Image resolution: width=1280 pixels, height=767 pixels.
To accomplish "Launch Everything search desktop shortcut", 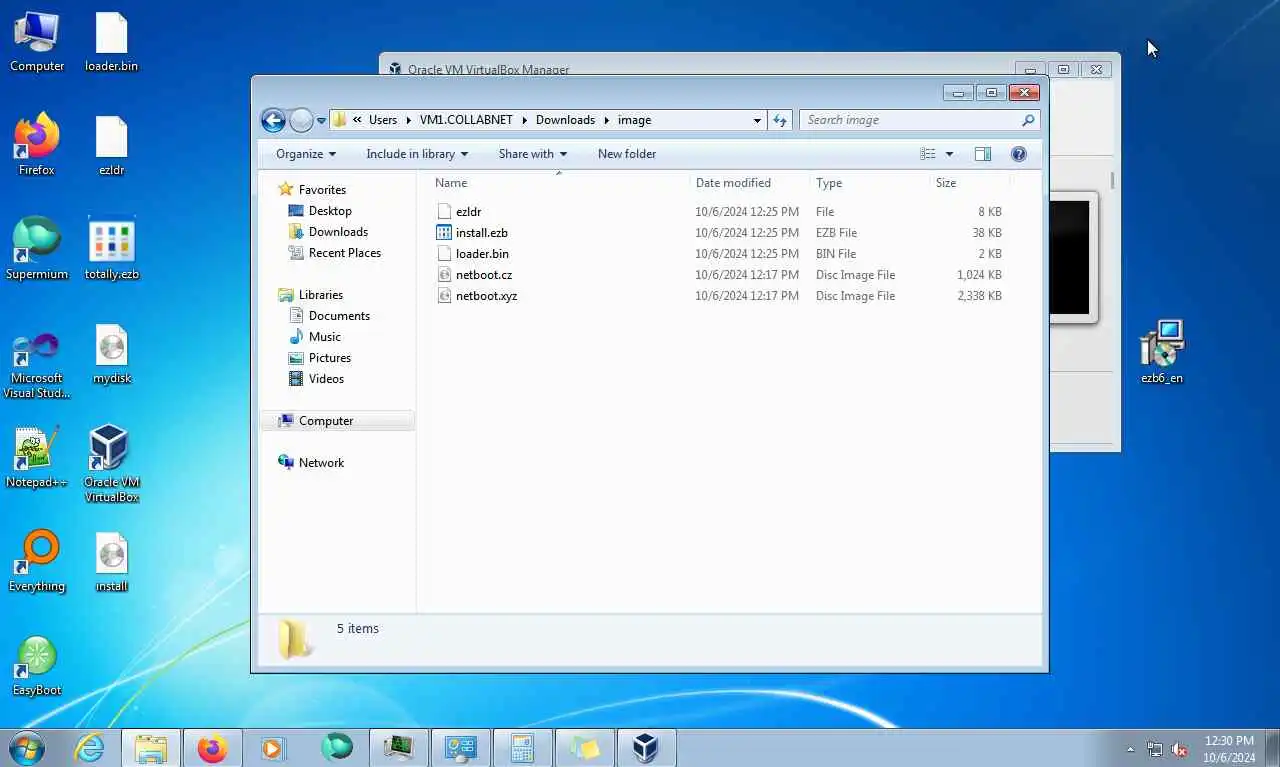I will click(x=37, y=562).
